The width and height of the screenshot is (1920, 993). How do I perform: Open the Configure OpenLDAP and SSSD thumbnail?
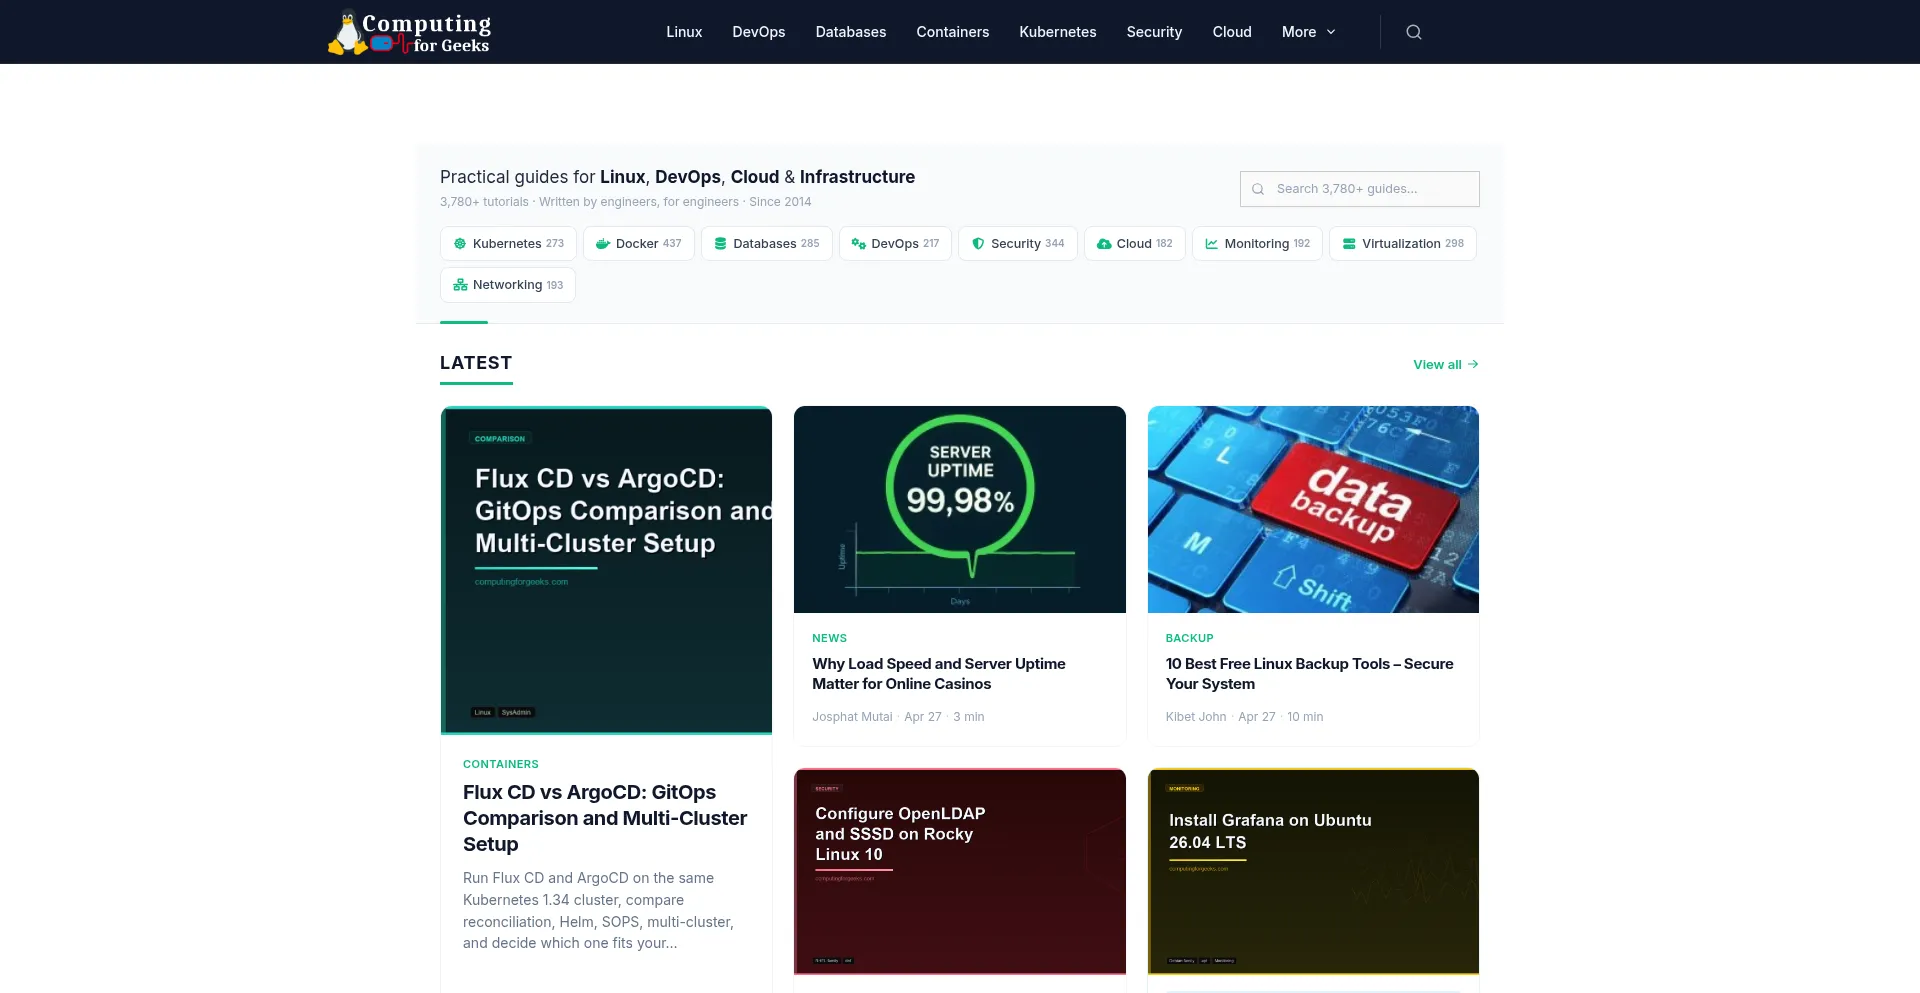pos(960,871)
